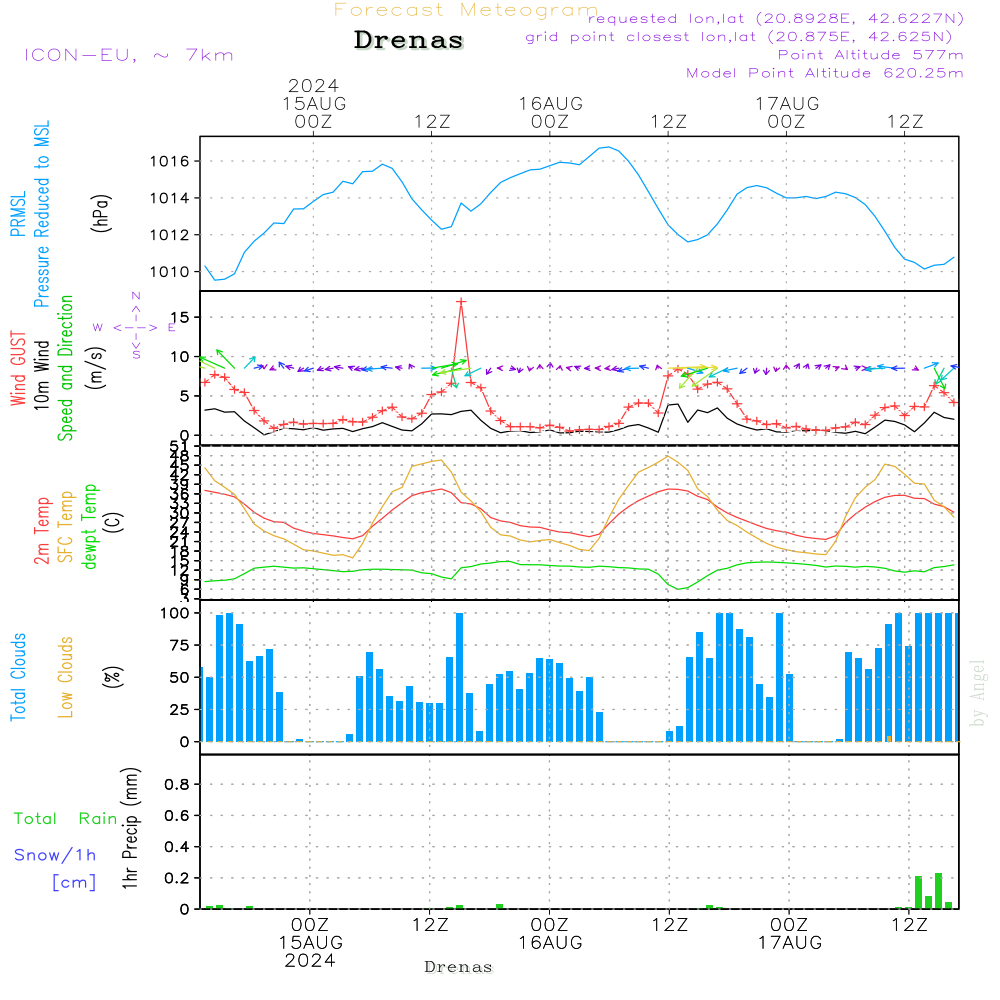Viewport: 1000px width, 1000px height.
Task: Click the 'E' on compass legend
Action: pyautogui.click(x=171, y=327)
